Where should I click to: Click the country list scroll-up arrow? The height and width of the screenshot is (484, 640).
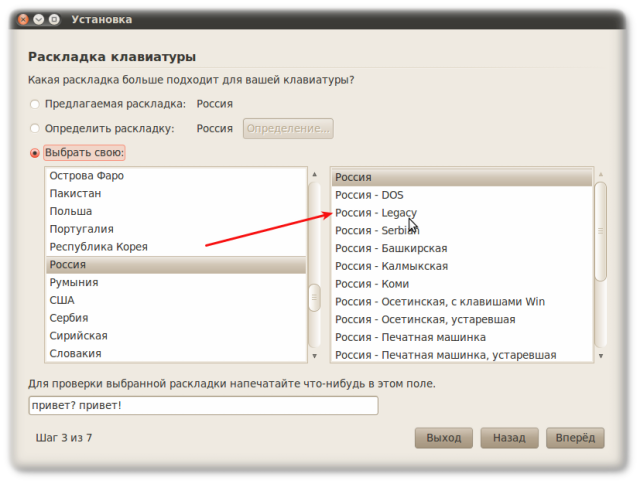(x=314, y=175)
